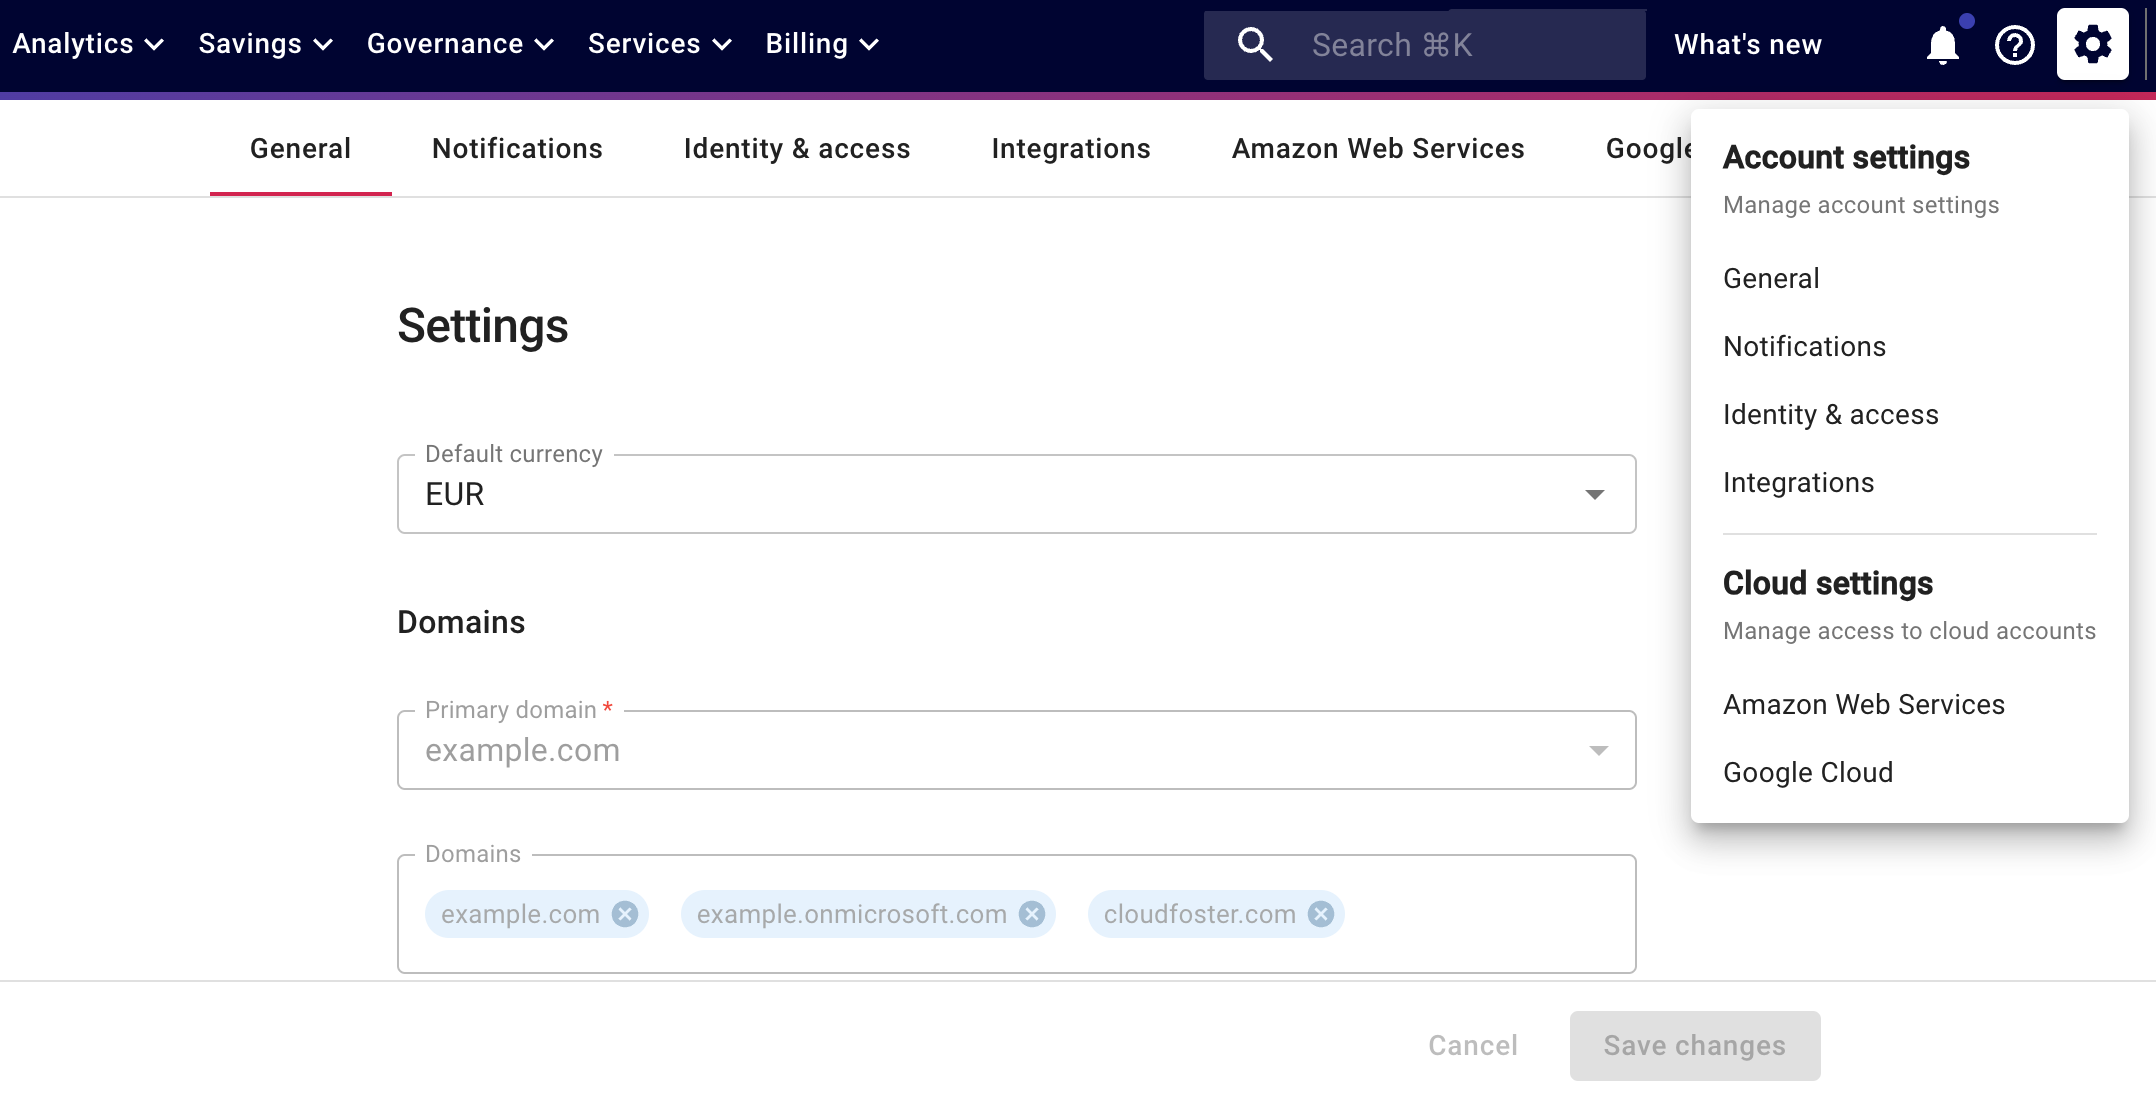The width and height of the screenshot is (2156, 1098).
Task: Click the Settings gear icon
Action: pyautogui.click(x=2096, y=43)
